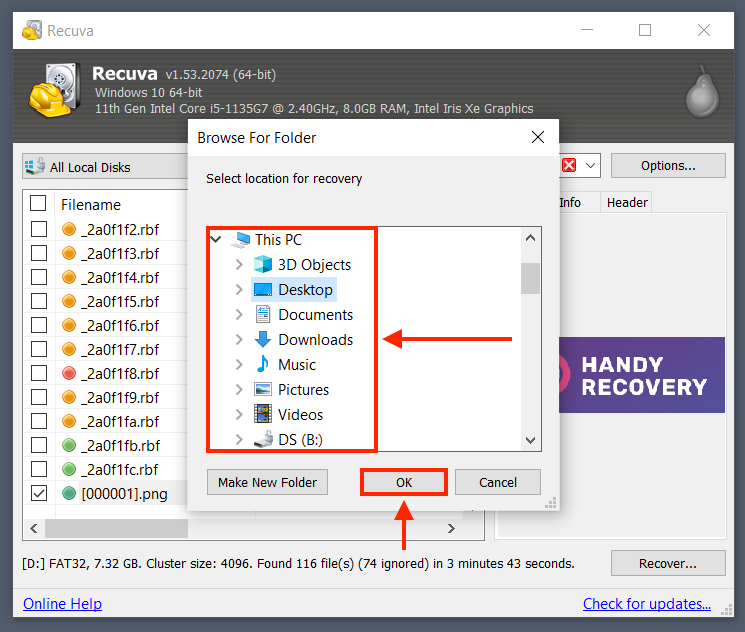Screen dimensions: 745x632
Task: Expand the Documents node
Action: [239, 314]
